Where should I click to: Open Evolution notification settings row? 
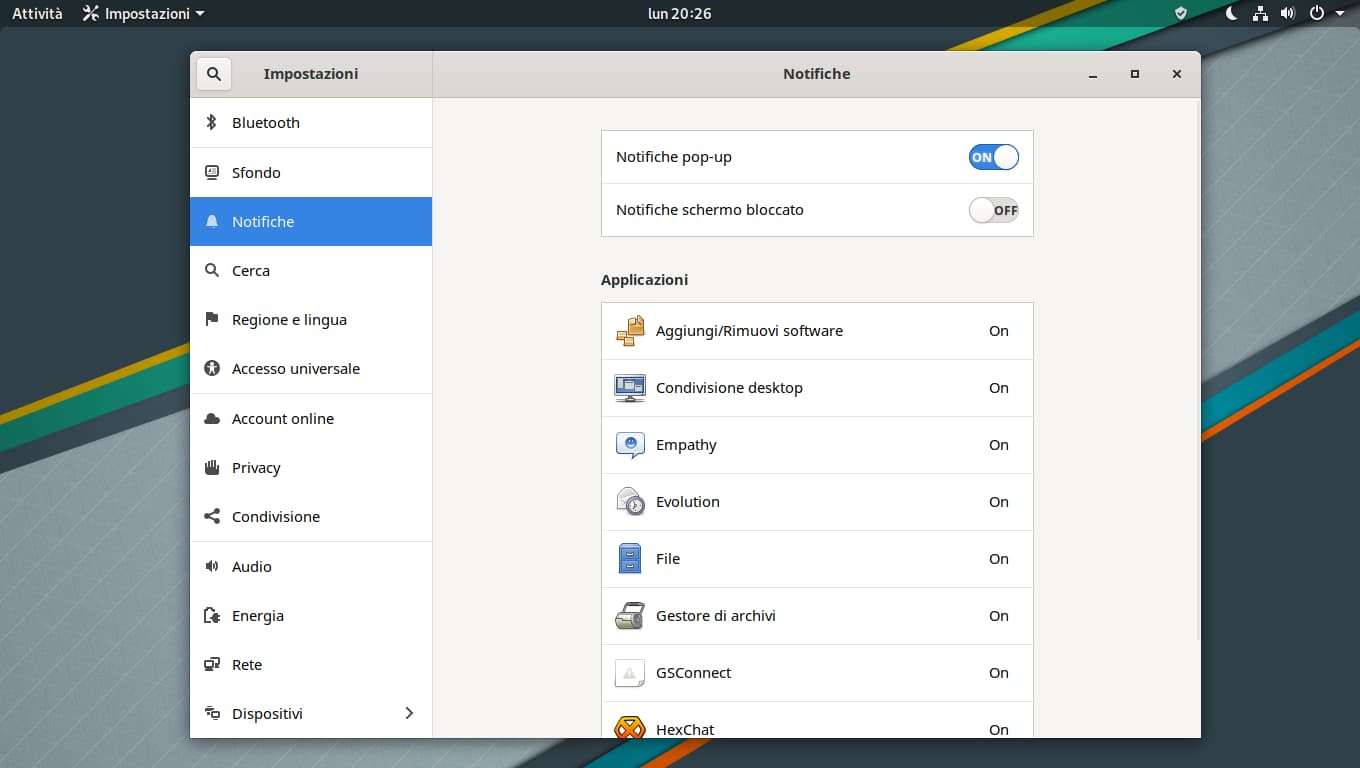tap(817, 502)
